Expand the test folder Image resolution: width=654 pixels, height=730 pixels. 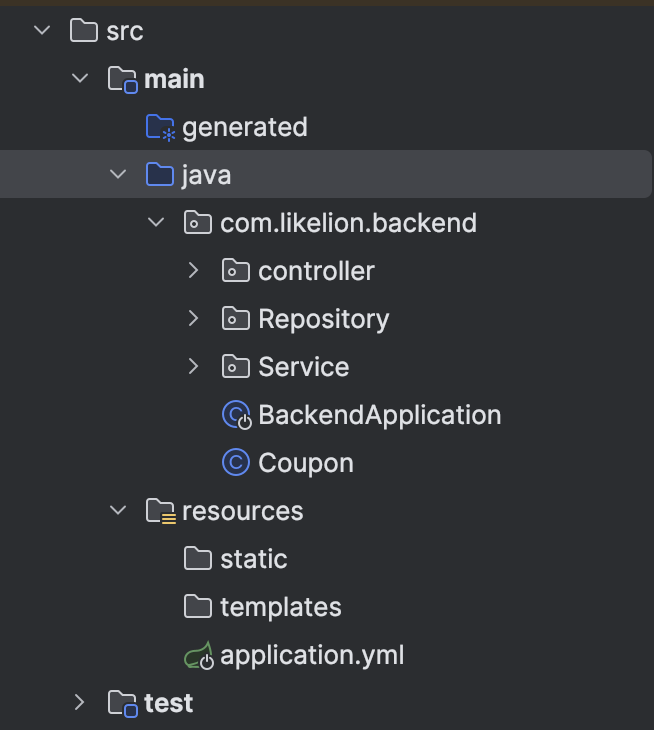pos(80,703)
